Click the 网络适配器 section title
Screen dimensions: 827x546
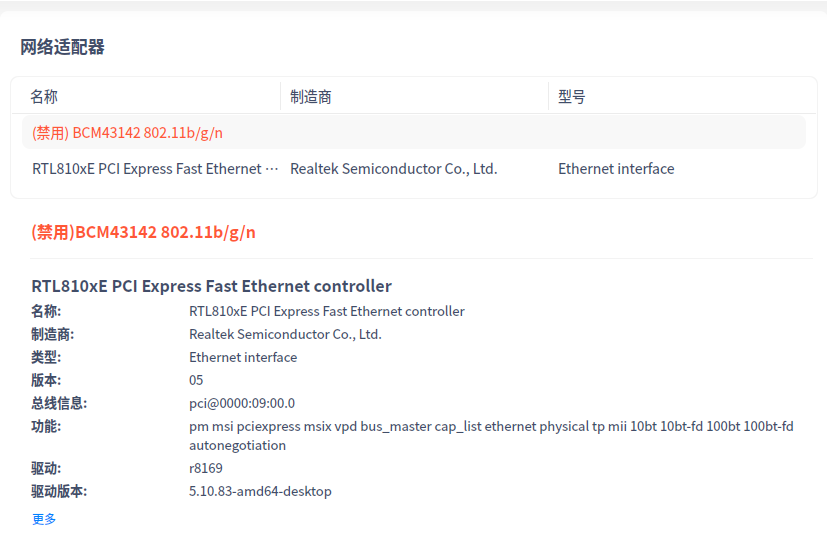(x=62, y=47)
